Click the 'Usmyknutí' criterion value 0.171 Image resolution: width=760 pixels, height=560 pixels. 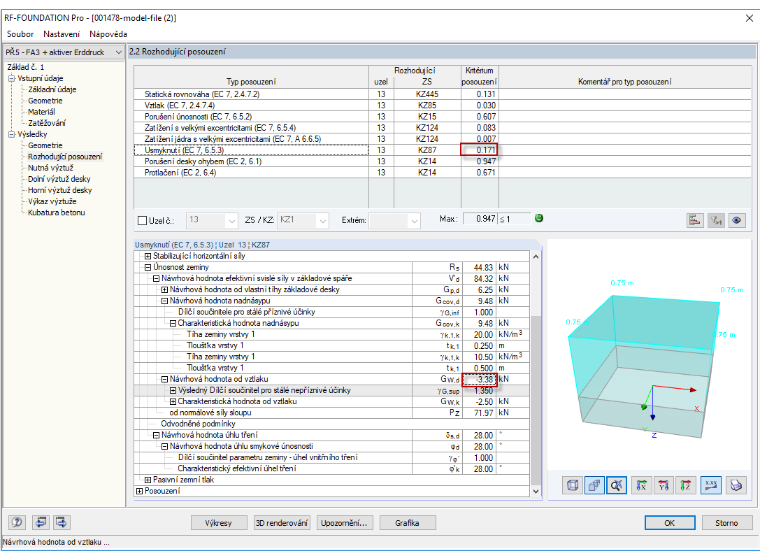479,150
